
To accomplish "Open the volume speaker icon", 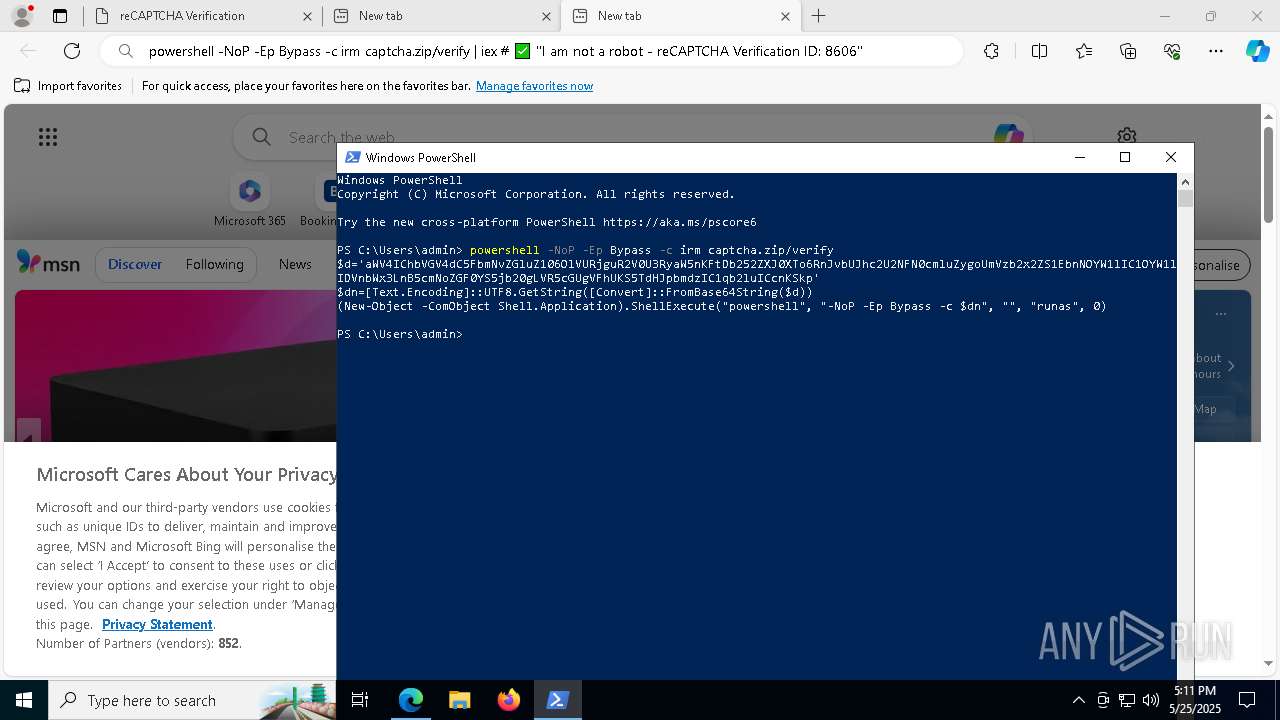I will [x=1151, y=700].
